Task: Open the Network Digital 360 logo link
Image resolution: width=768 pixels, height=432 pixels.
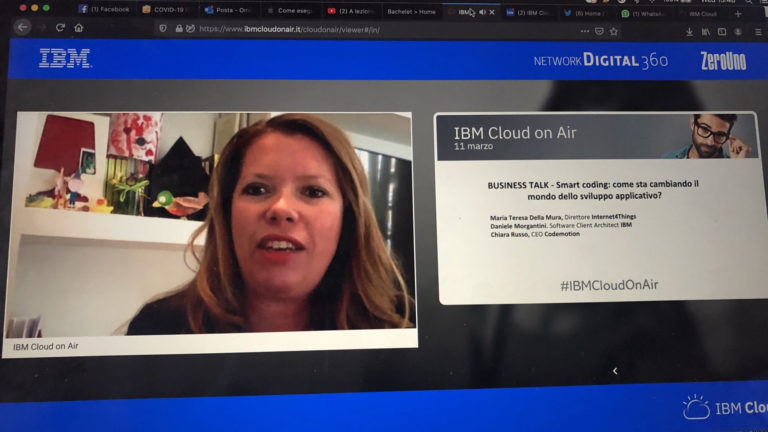Action: (x=600, y=61)
